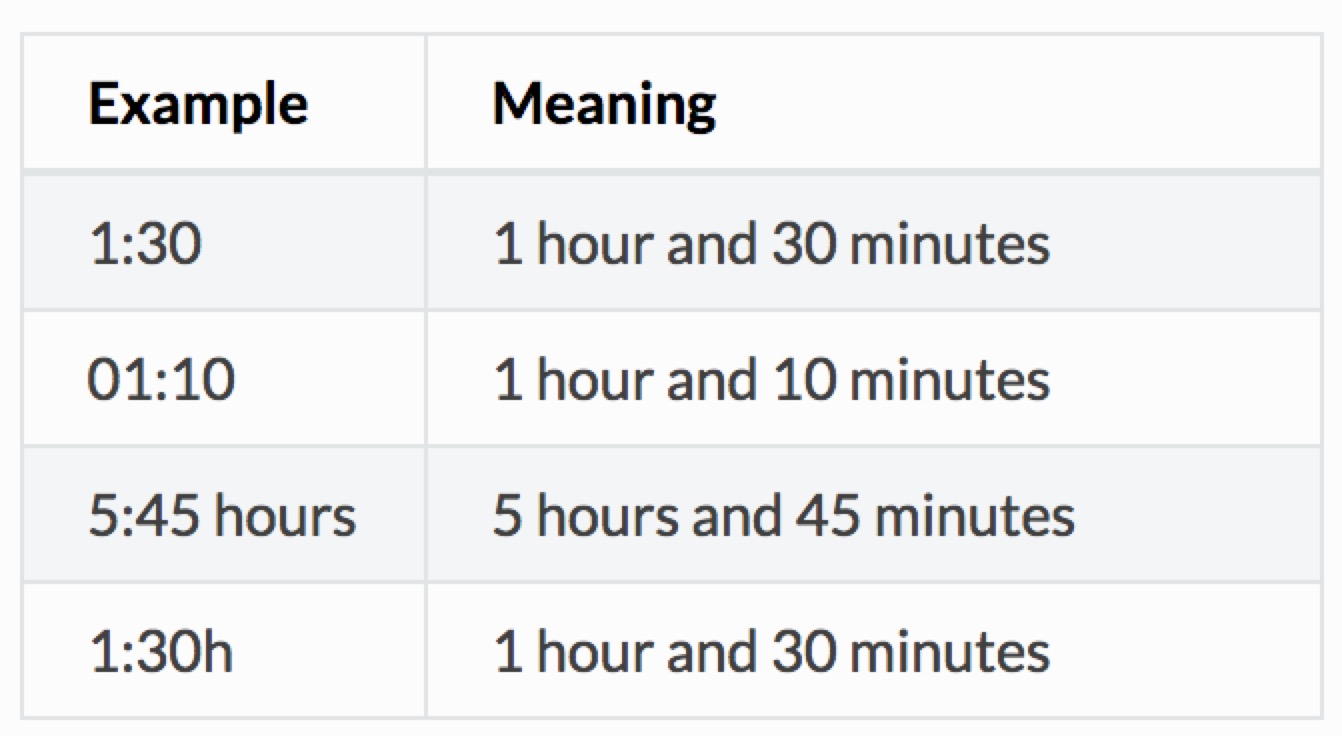Click the meaning text beside the 1:30 example

771,244
